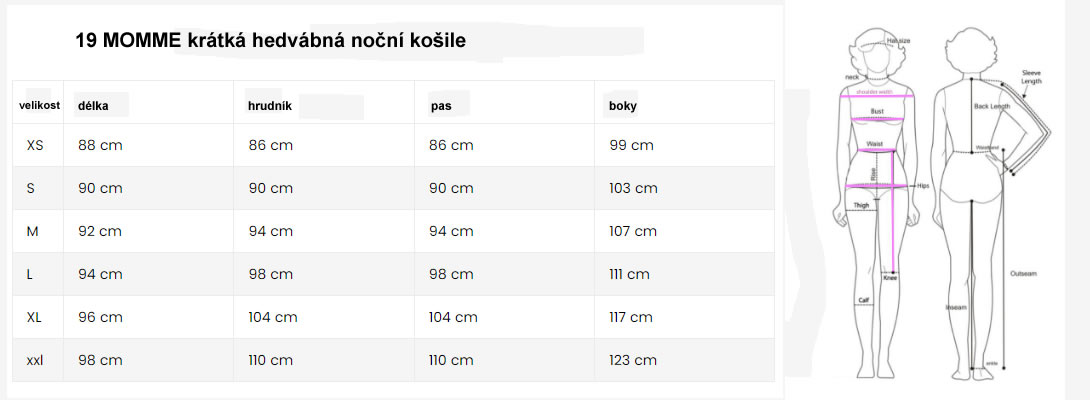Select the XS size row label

[x=35, y=146]
